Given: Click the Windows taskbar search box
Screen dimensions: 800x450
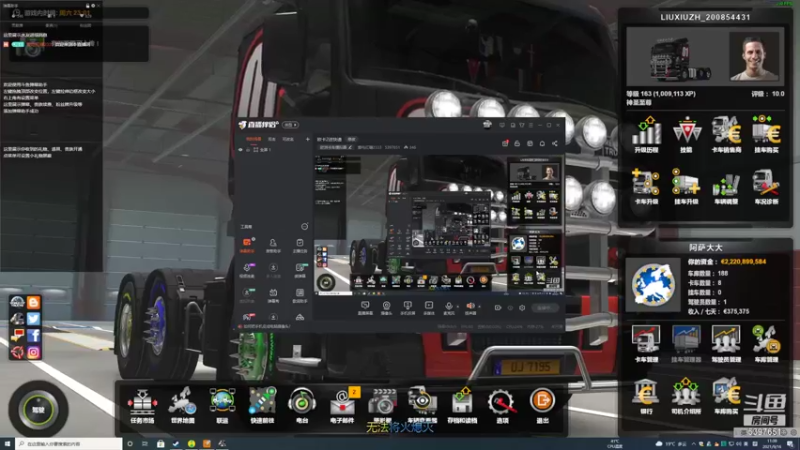Looking at the screenshot, I should click(69, 444).
